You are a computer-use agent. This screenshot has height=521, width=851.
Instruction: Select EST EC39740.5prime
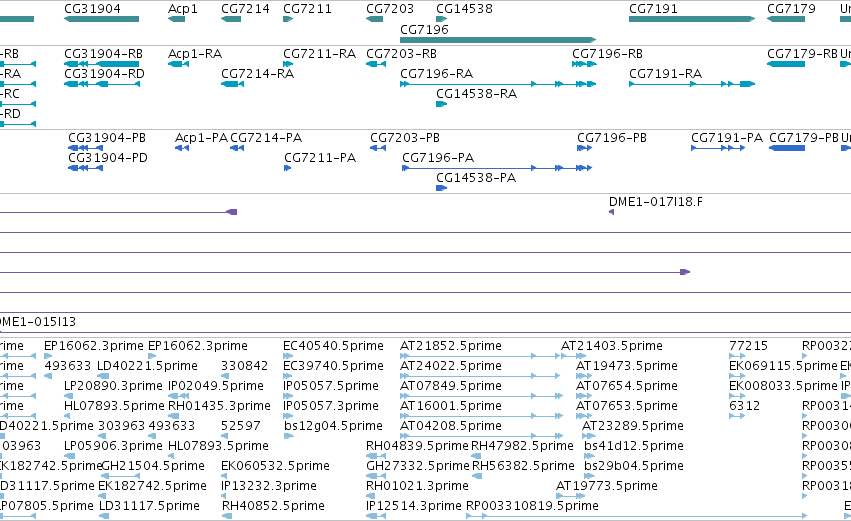pyautogui.click(x=333, y=366)
